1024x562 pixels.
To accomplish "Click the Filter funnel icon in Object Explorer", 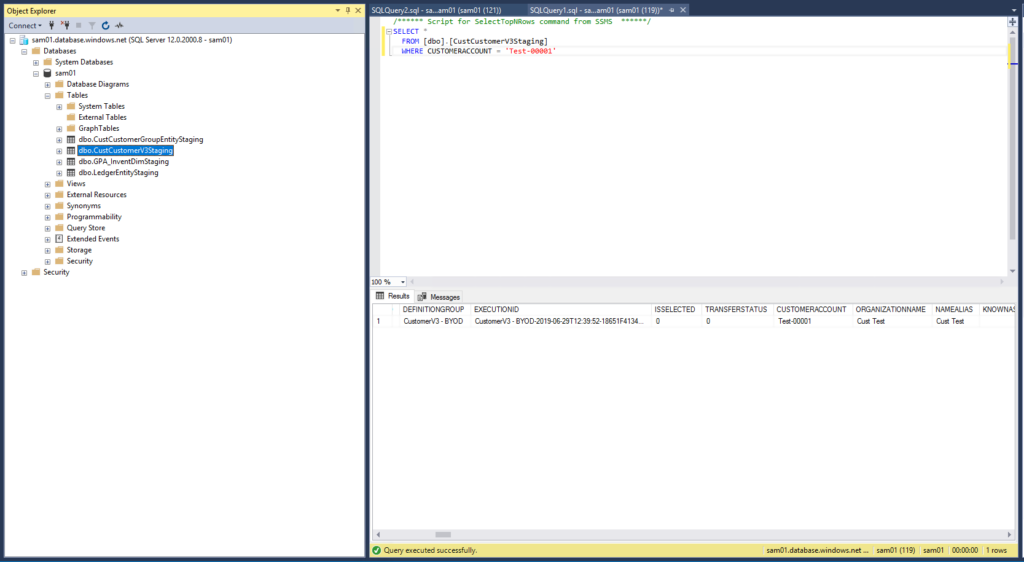I will tap(92, 25).
